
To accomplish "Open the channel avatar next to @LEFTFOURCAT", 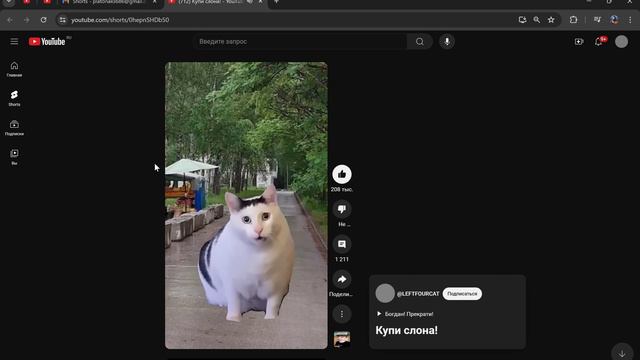I will pyautogui.click(x=385, y=293).
